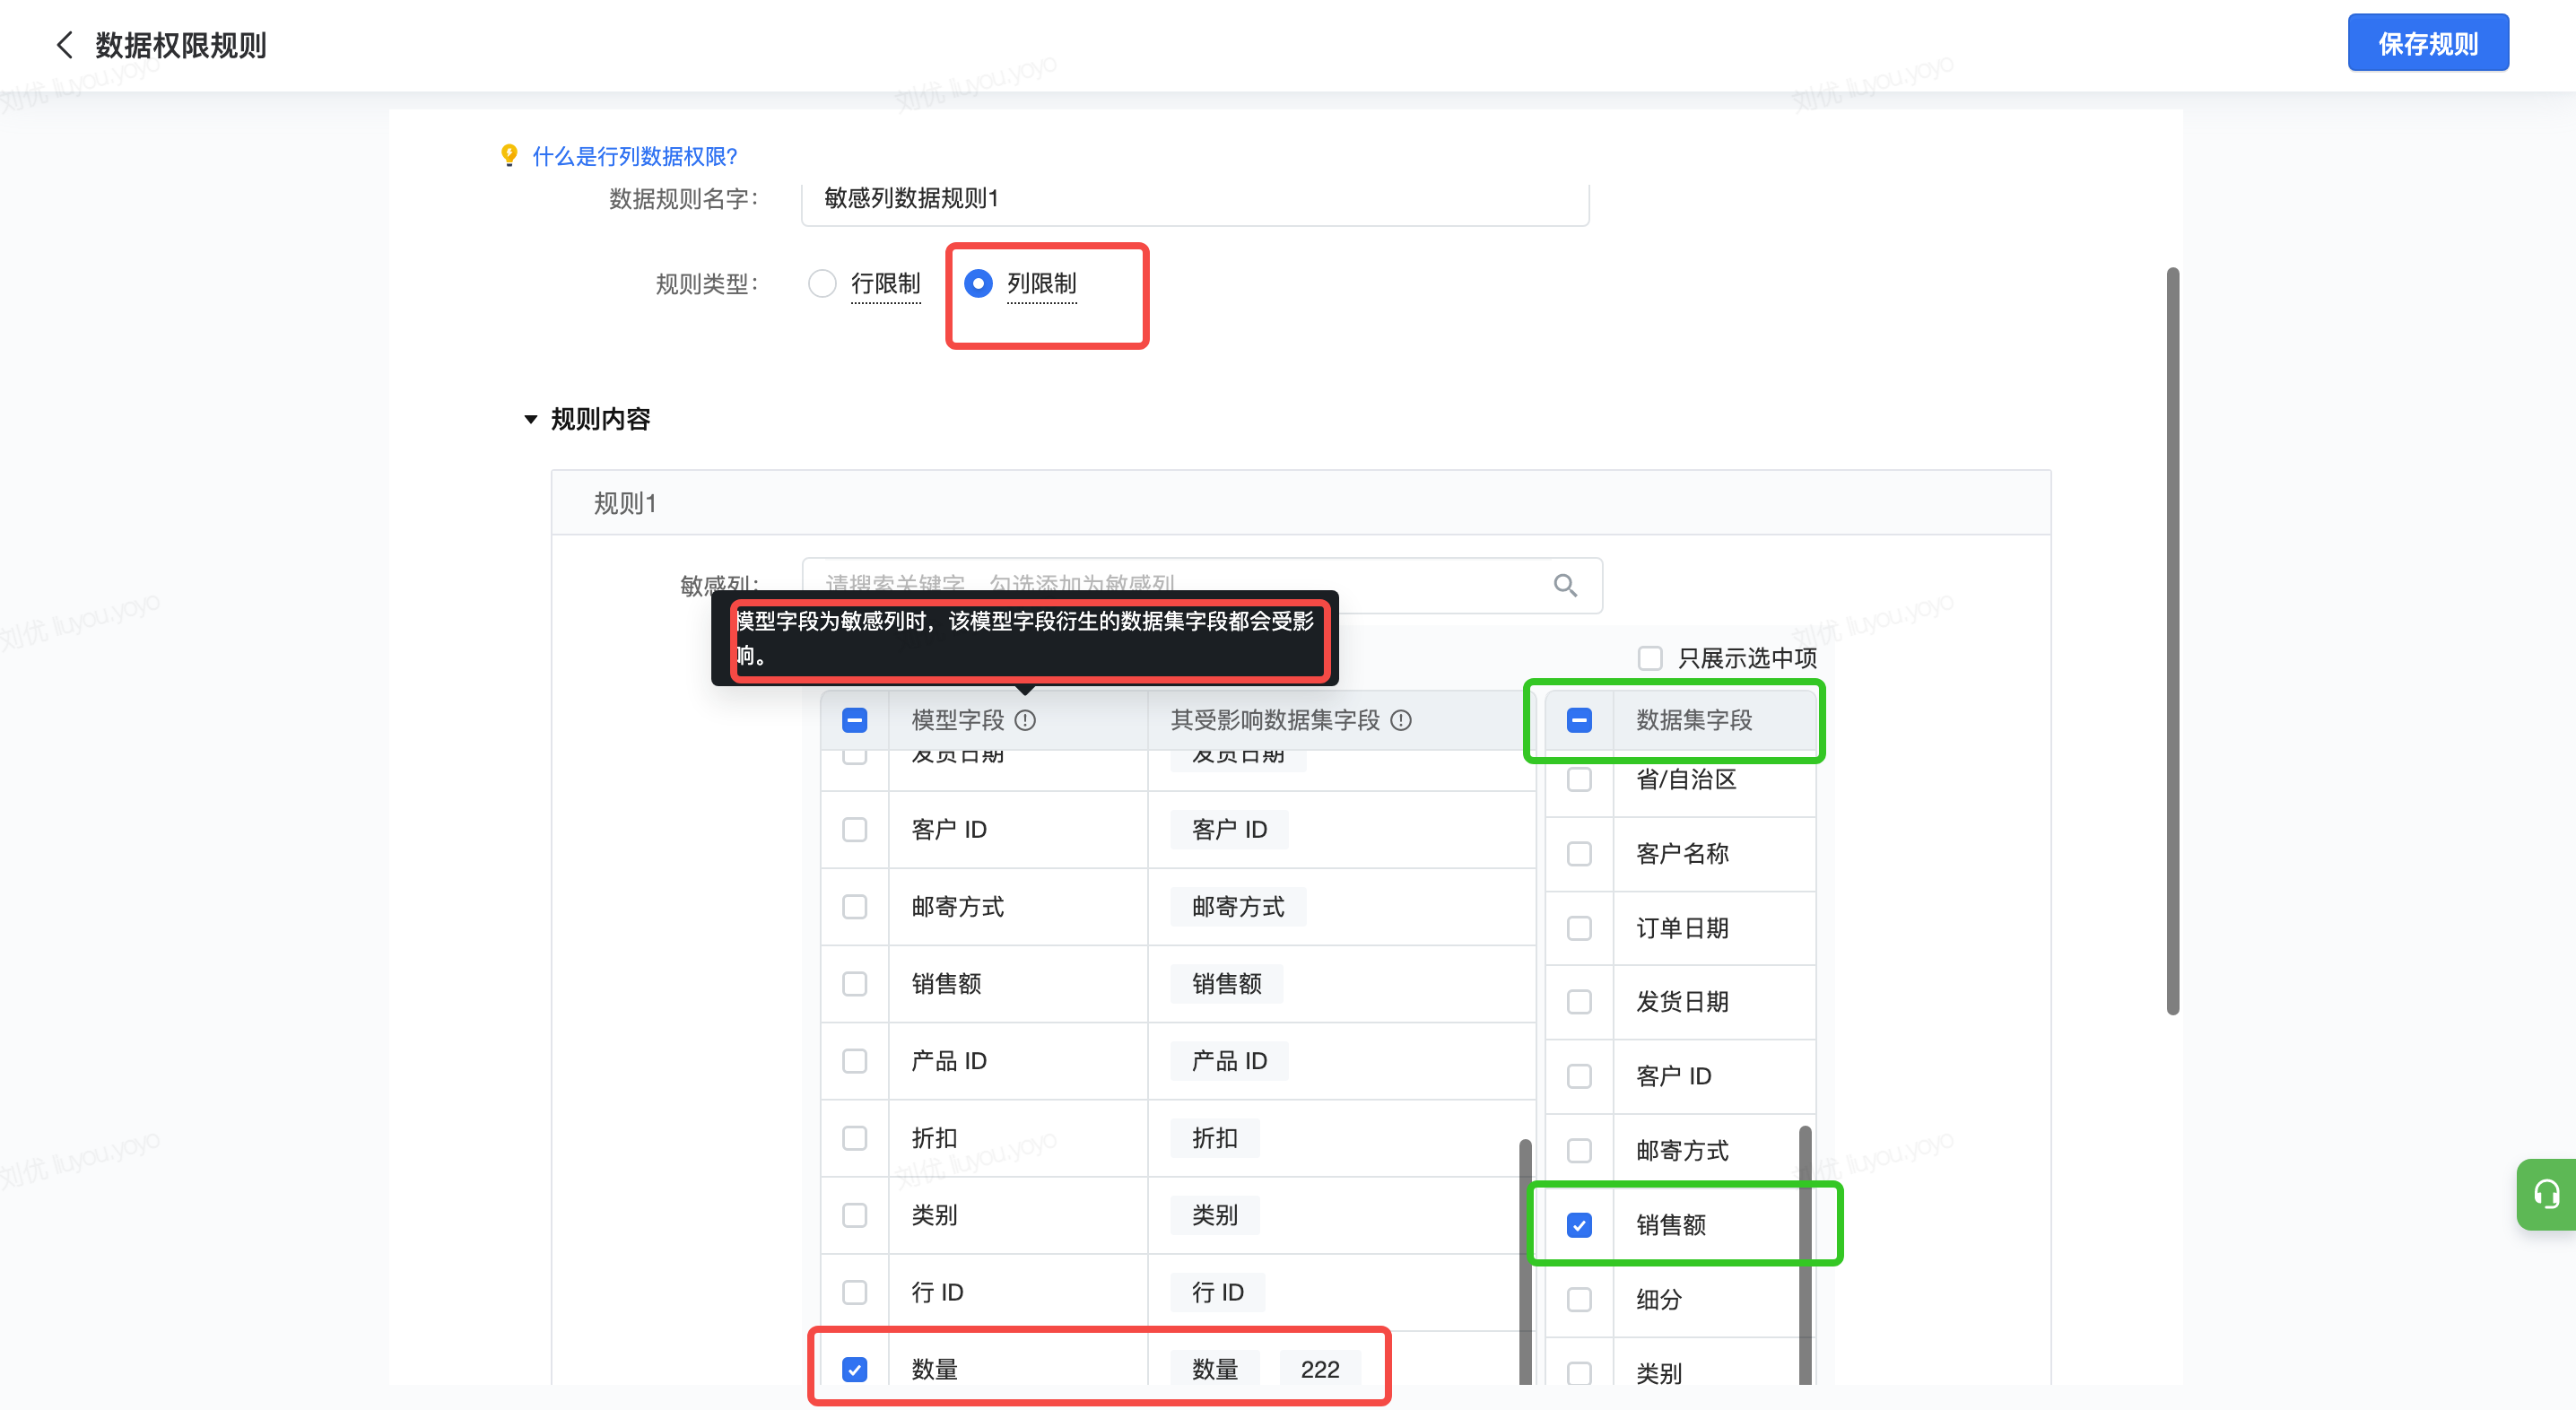Click the 产品 ID tag in affected dataset column
2576x1410 pixels.
[1229, 1060]
